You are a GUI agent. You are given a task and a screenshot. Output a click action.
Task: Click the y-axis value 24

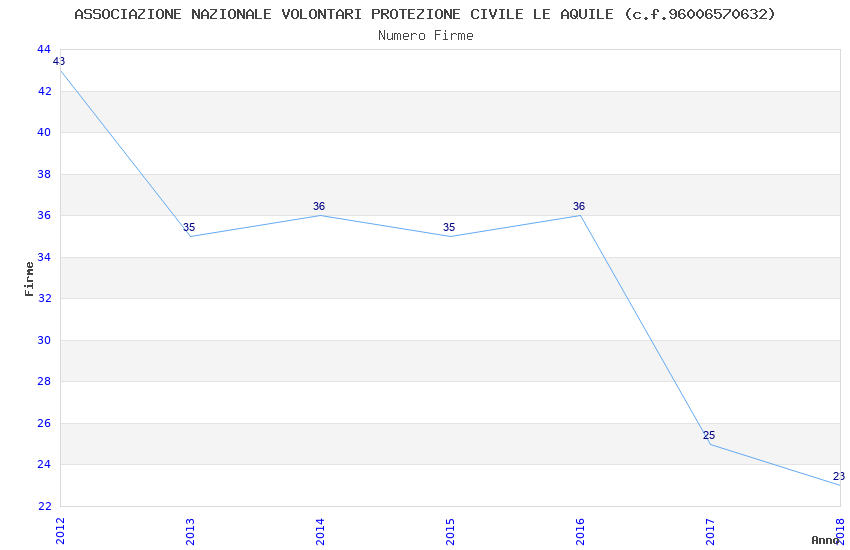[x=44, y=464]
